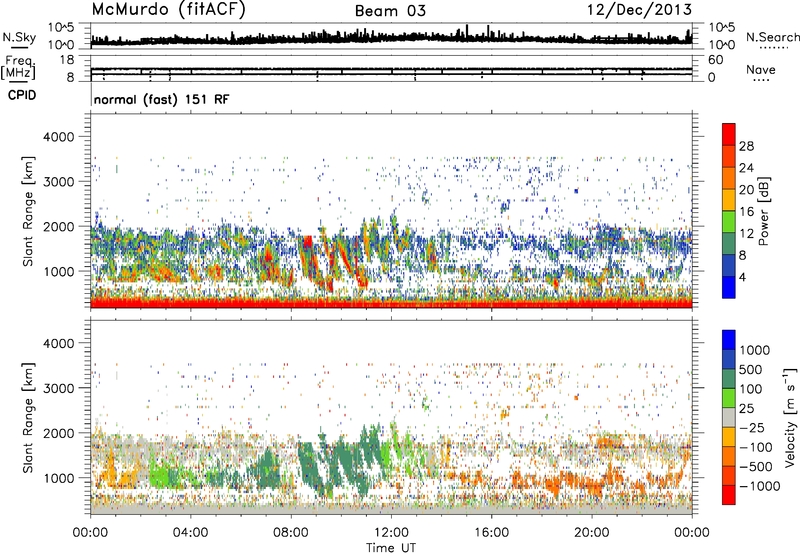Click the '20:00' time axis label

[592, 533]
